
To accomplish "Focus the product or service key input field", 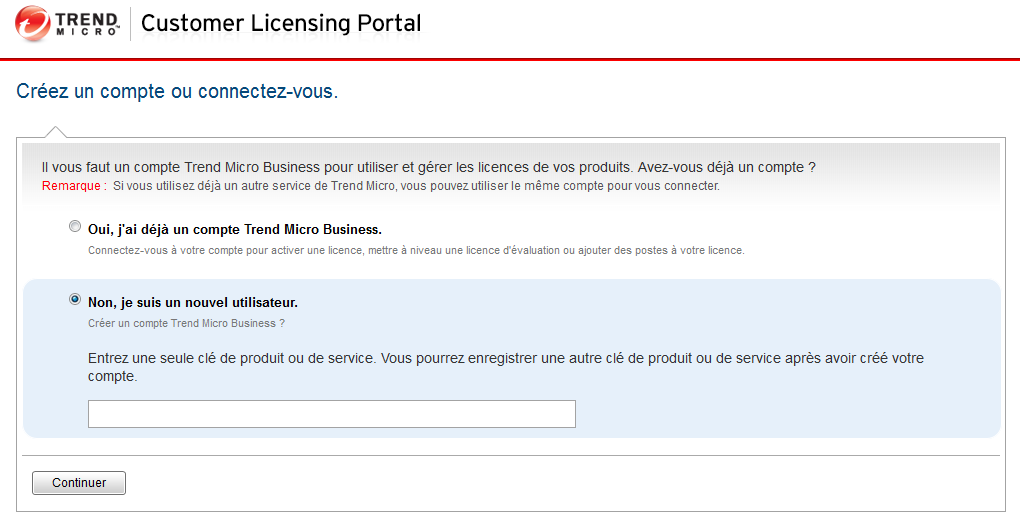I will tap(331, 414).
